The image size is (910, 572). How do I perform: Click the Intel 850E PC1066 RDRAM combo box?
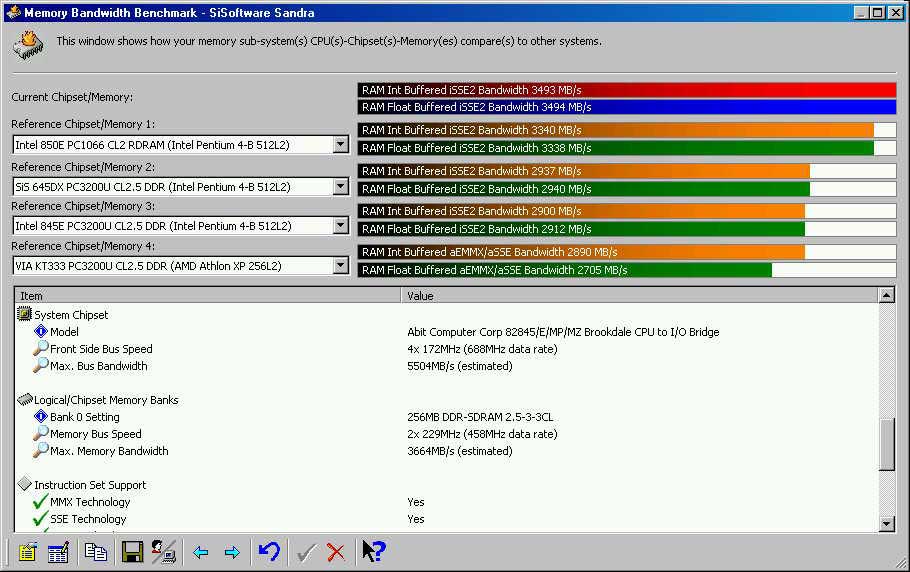[180, 144]
